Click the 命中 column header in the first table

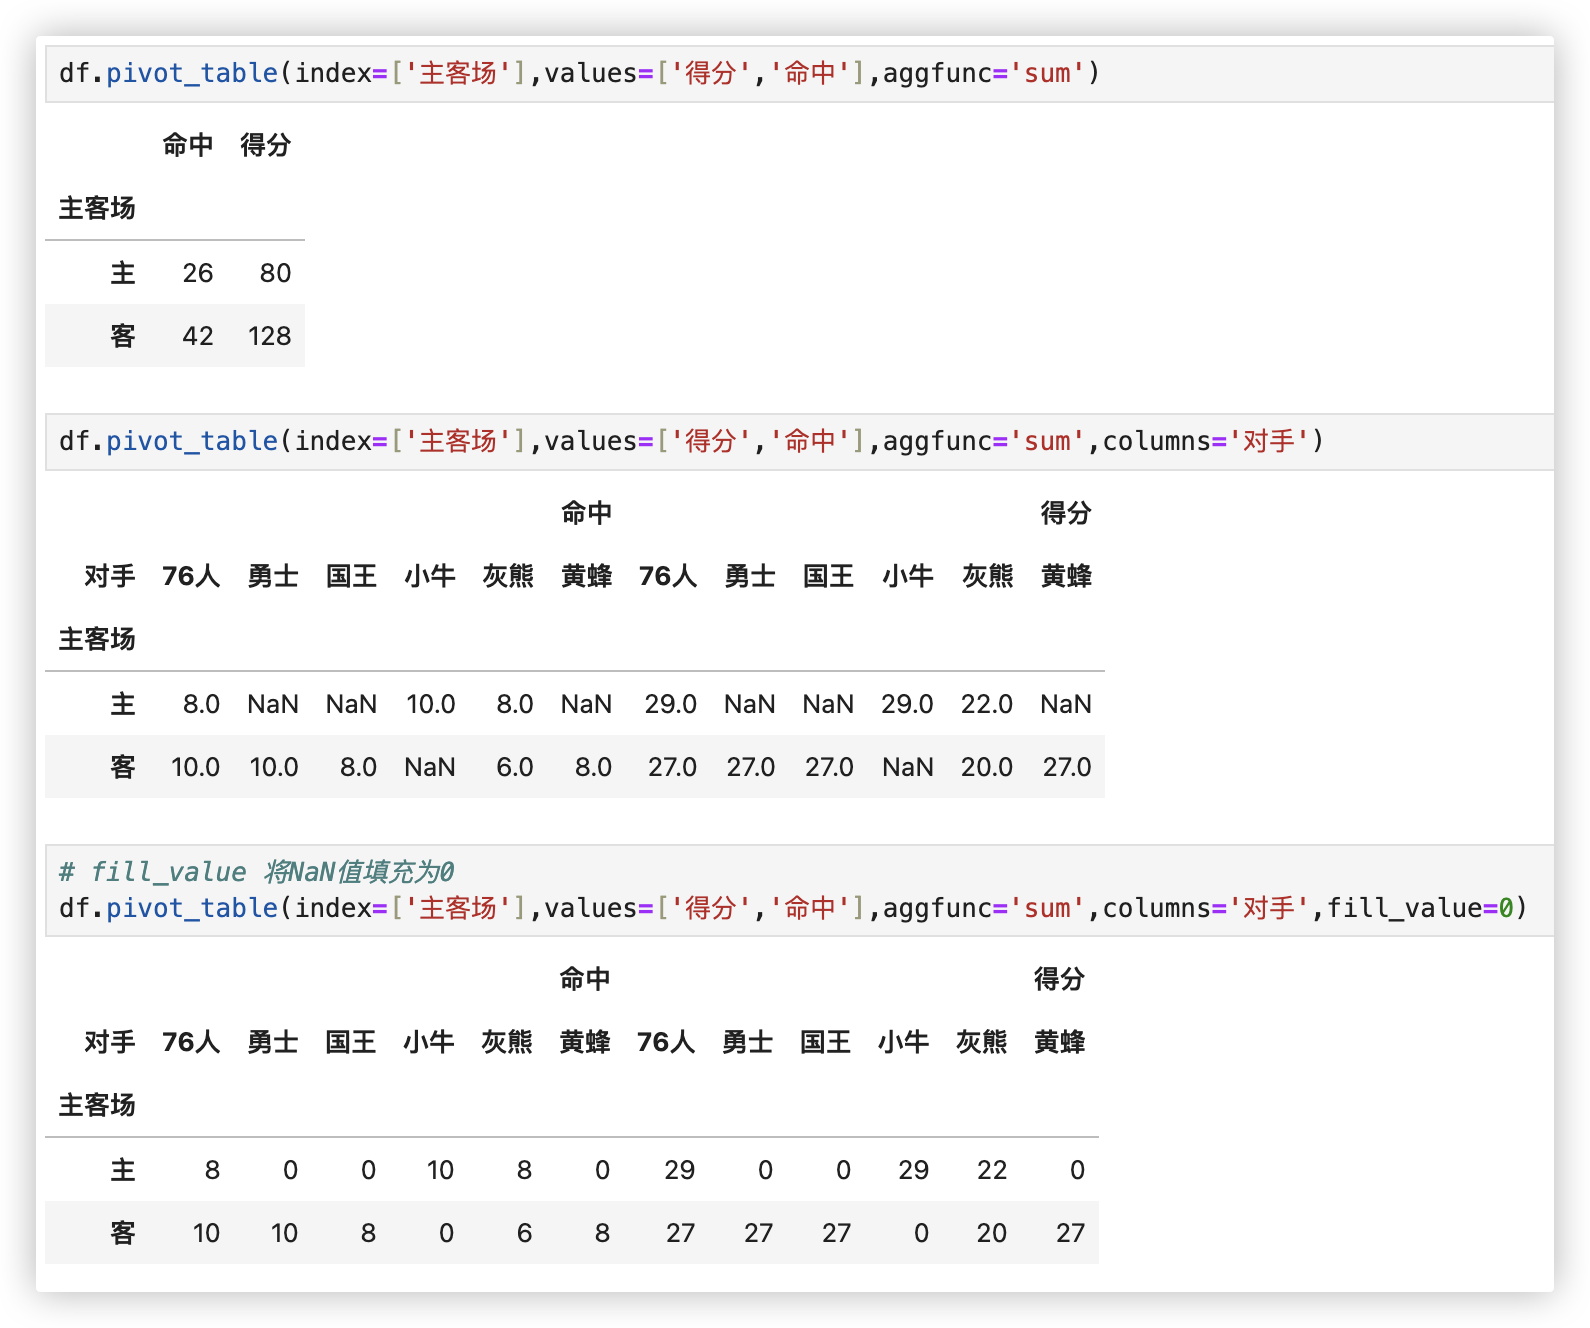[x=188, y=145]
